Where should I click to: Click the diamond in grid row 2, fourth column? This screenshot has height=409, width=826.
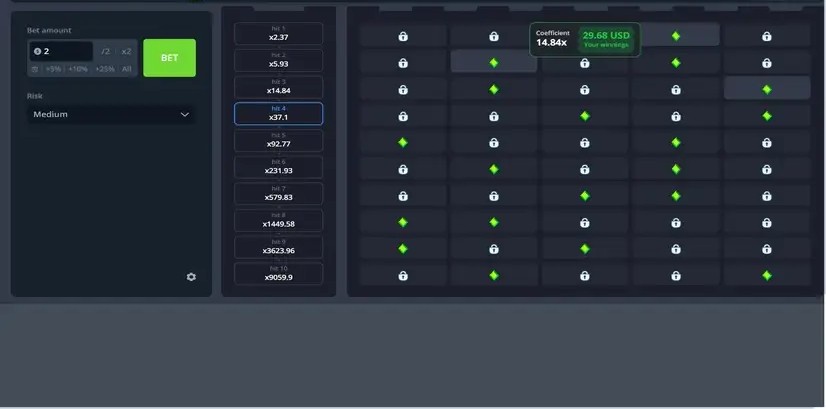[x=676, y=63]
